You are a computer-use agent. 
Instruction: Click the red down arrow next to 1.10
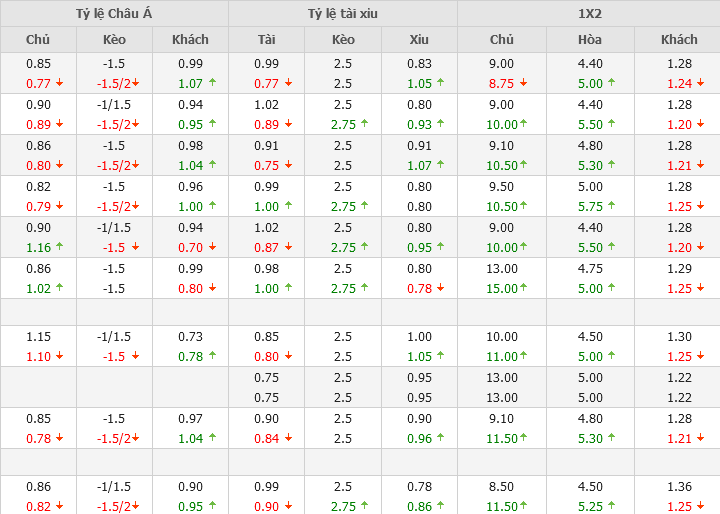[59, 357]
